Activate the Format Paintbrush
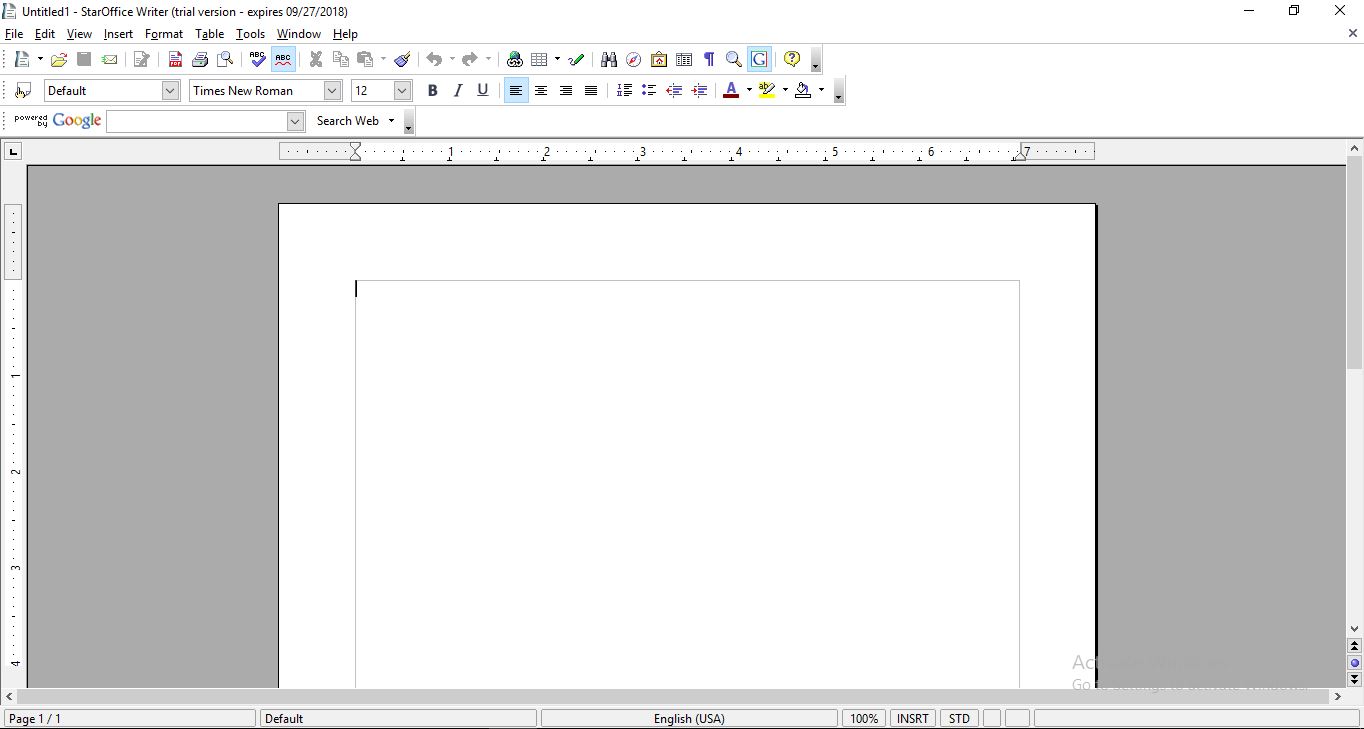The height and width of the screenshot is (729, 1364). click(x=402, y=59)
